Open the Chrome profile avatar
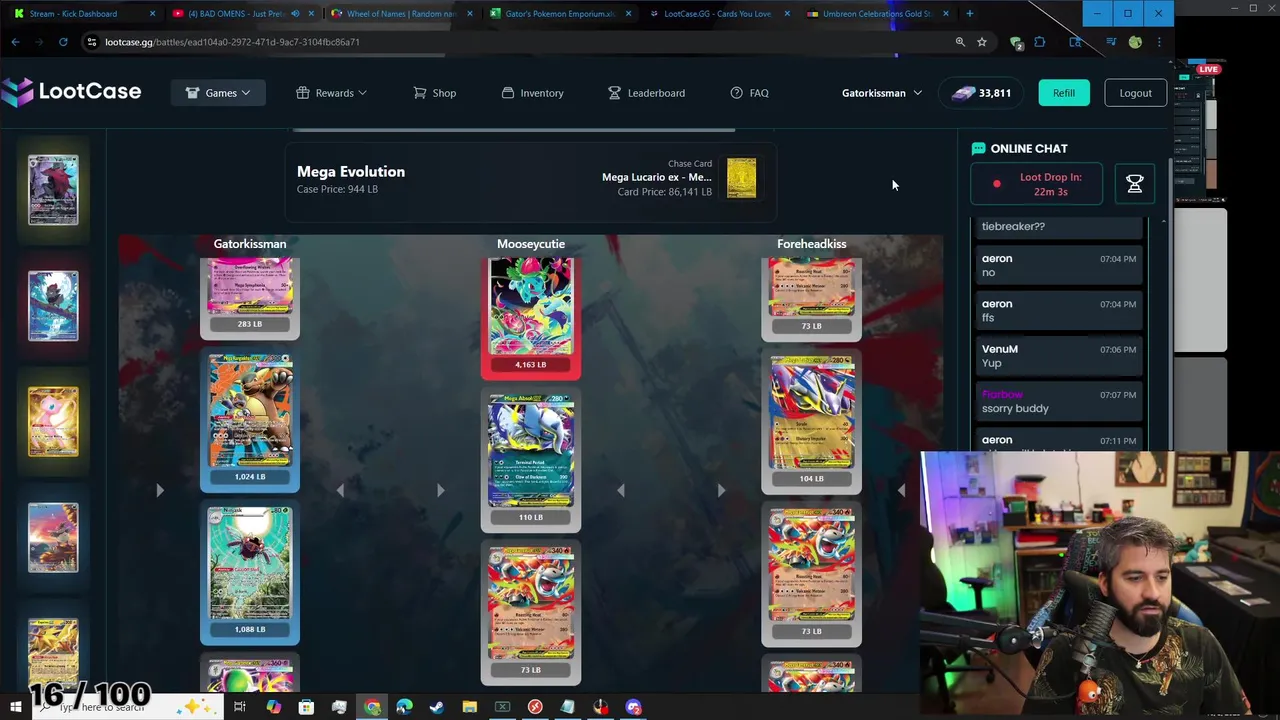1280x720 pixels. click(1135, 42)
